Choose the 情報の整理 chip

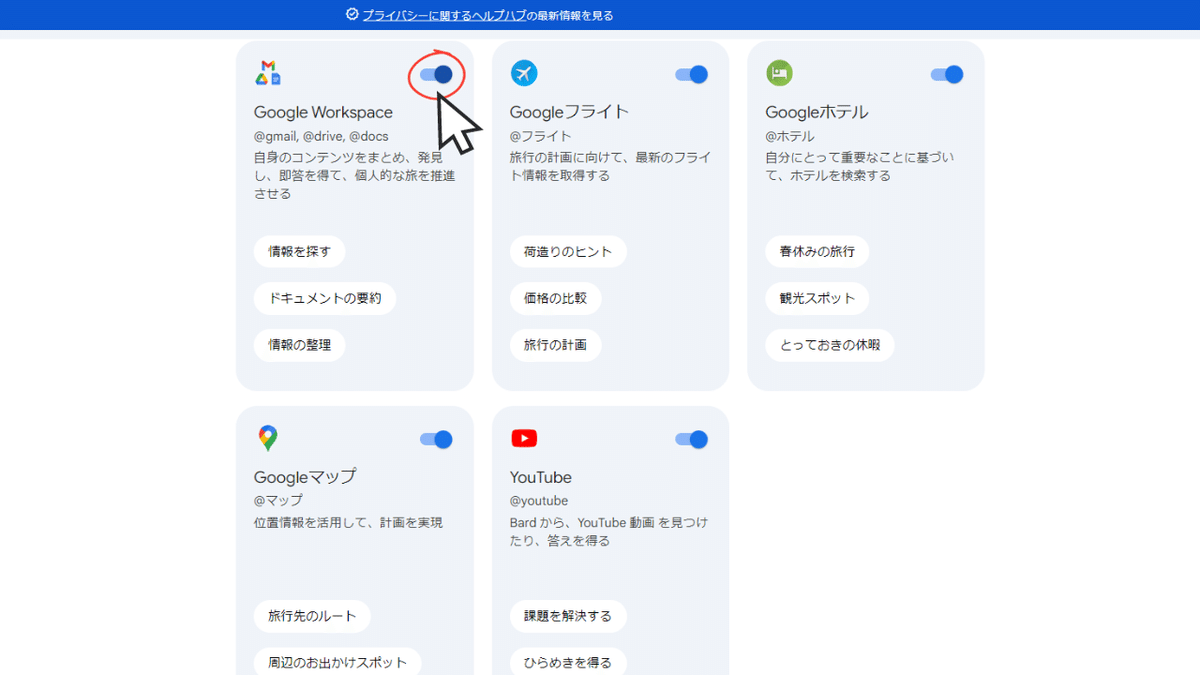tap(299, 345)
